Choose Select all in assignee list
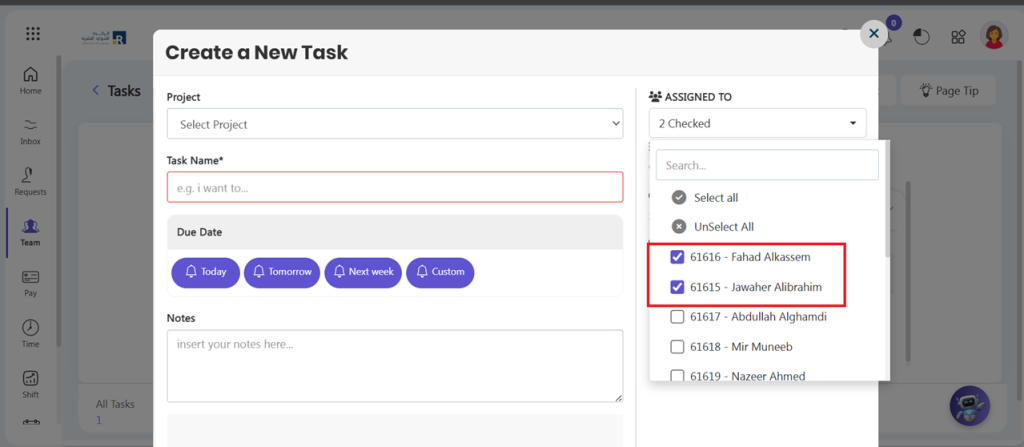The width and height of the screenshot is (1024, 447). click(715, 198)
